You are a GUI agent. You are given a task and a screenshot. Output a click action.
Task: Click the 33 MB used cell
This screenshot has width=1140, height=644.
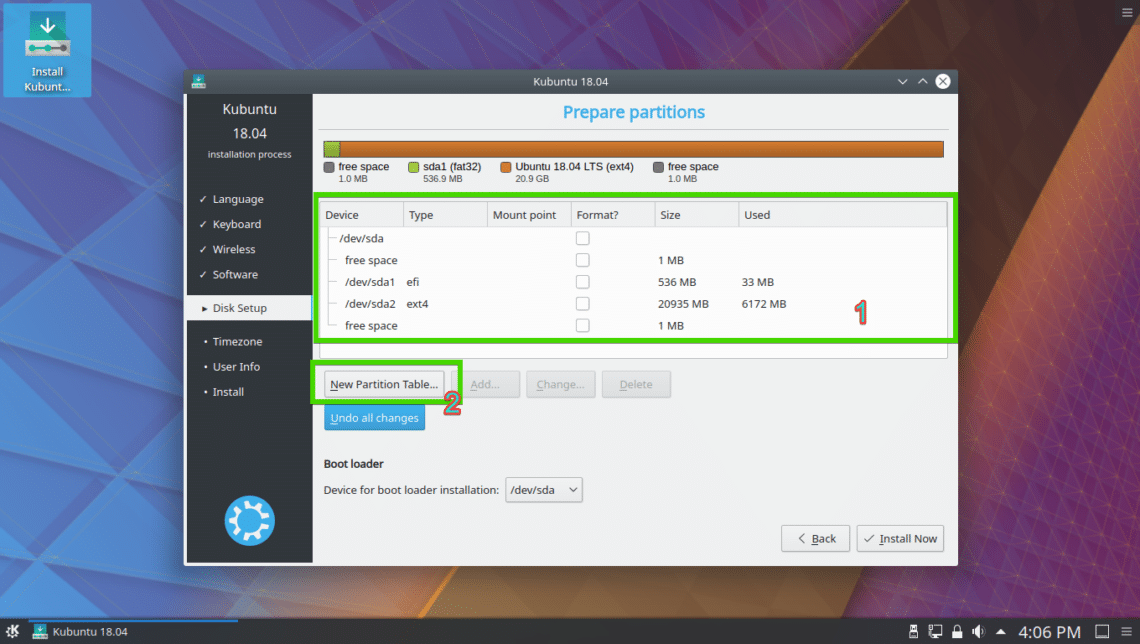[758, 282]
